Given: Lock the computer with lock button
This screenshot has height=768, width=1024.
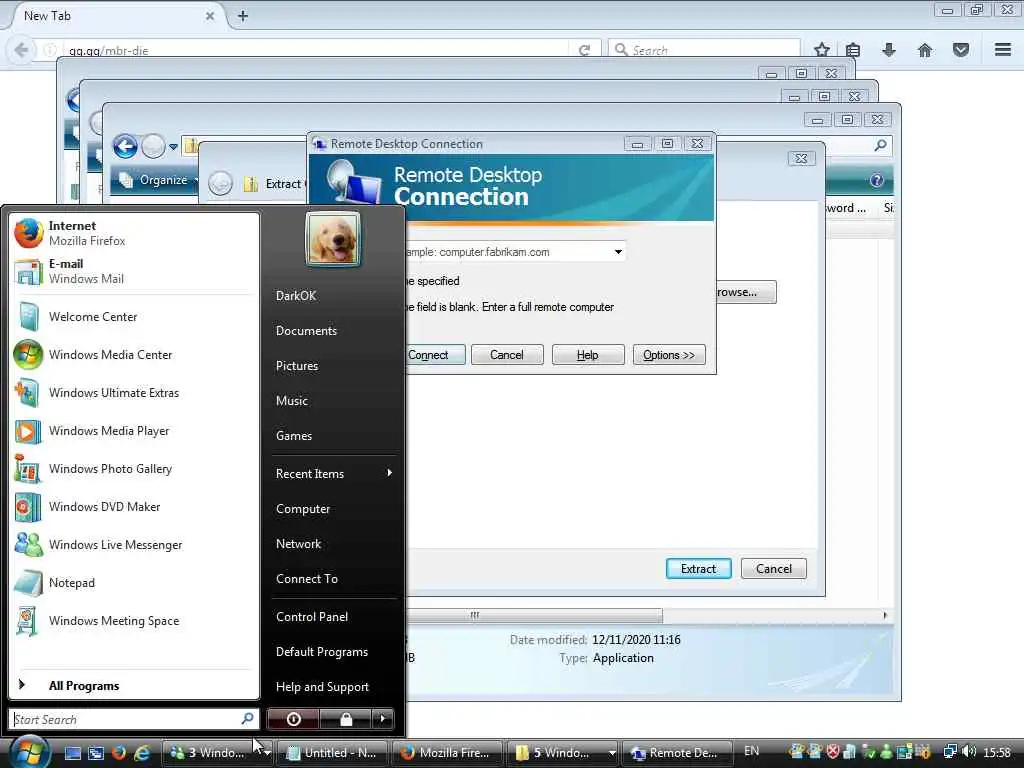Looking at the screenshot, I should [x=346, y=719].
